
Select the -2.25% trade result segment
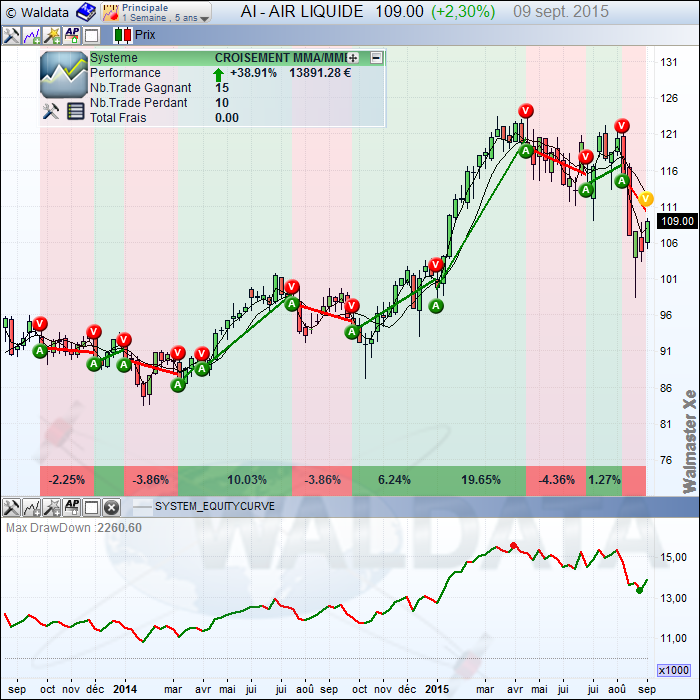tap(67, 480)
